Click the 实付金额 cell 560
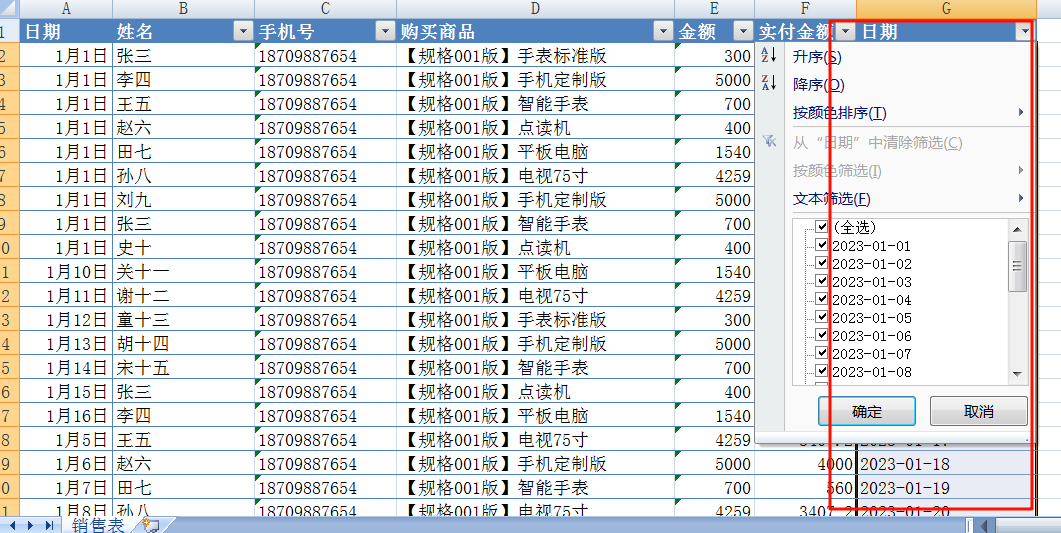Image resolution: width=1061 pixels, height=533 pixels. click(805, 488)
